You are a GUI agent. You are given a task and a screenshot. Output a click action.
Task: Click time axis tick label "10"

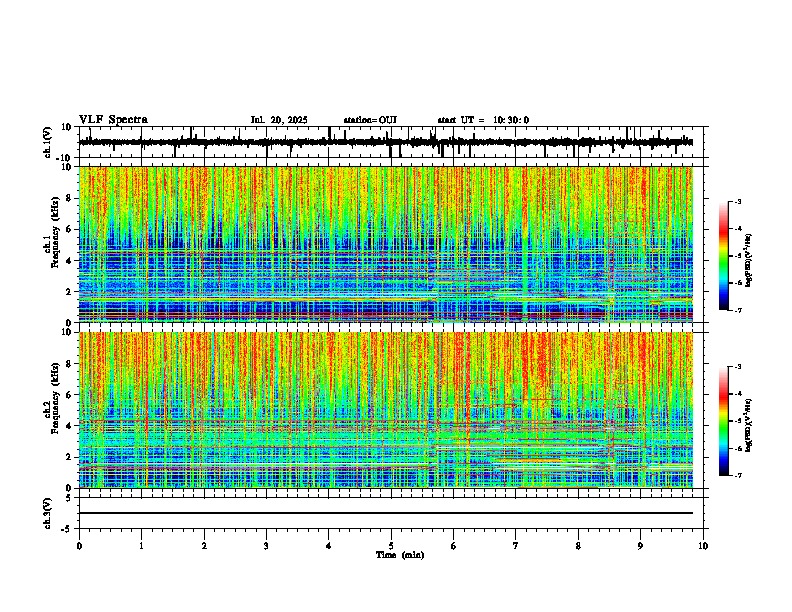[703, 546]
